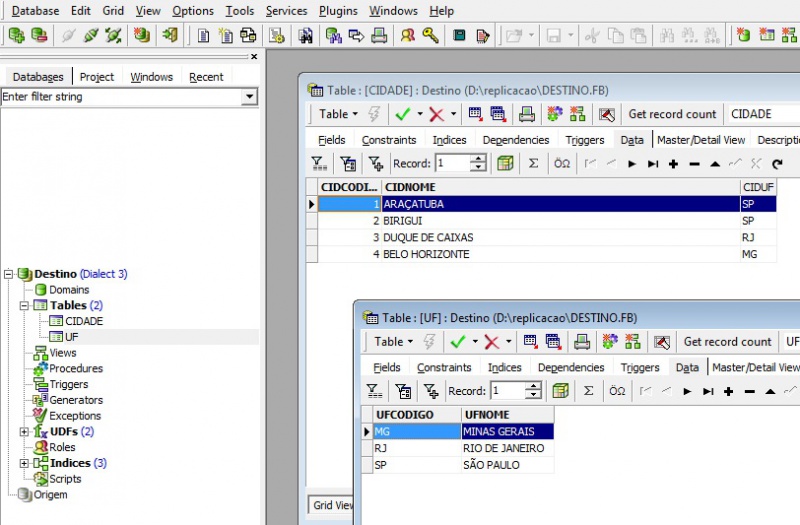Switch to Constraints tab in CIDADE window
The height and width of the screenshot is (525, 800).
[x=389, y=140]
